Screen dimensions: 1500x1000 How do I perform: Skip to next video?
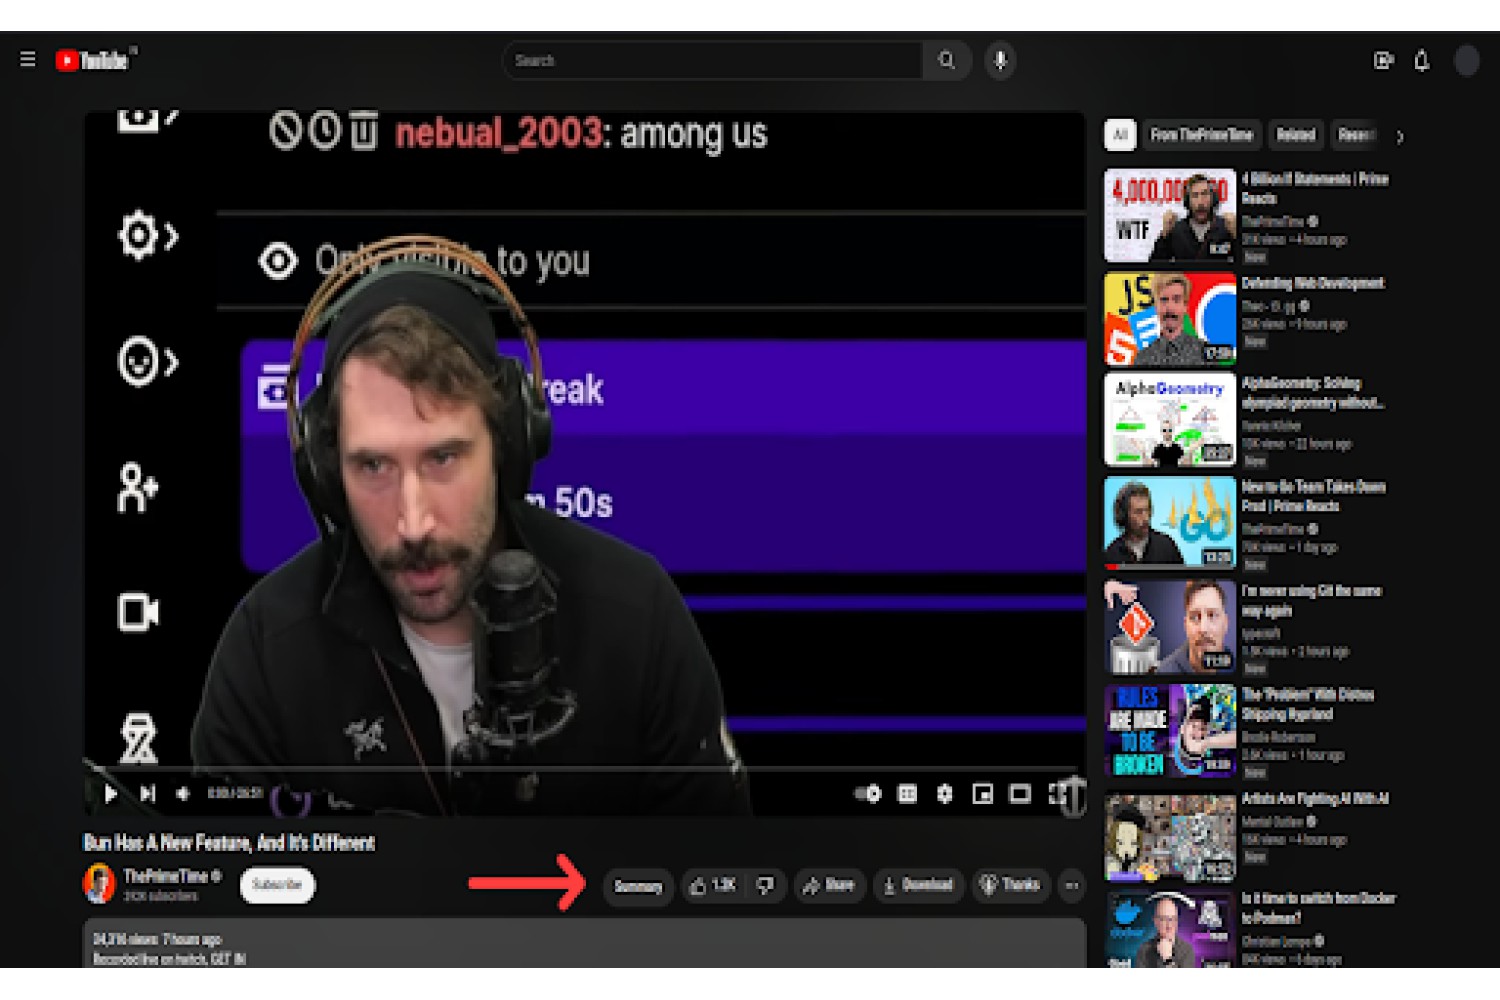(148, 794)
